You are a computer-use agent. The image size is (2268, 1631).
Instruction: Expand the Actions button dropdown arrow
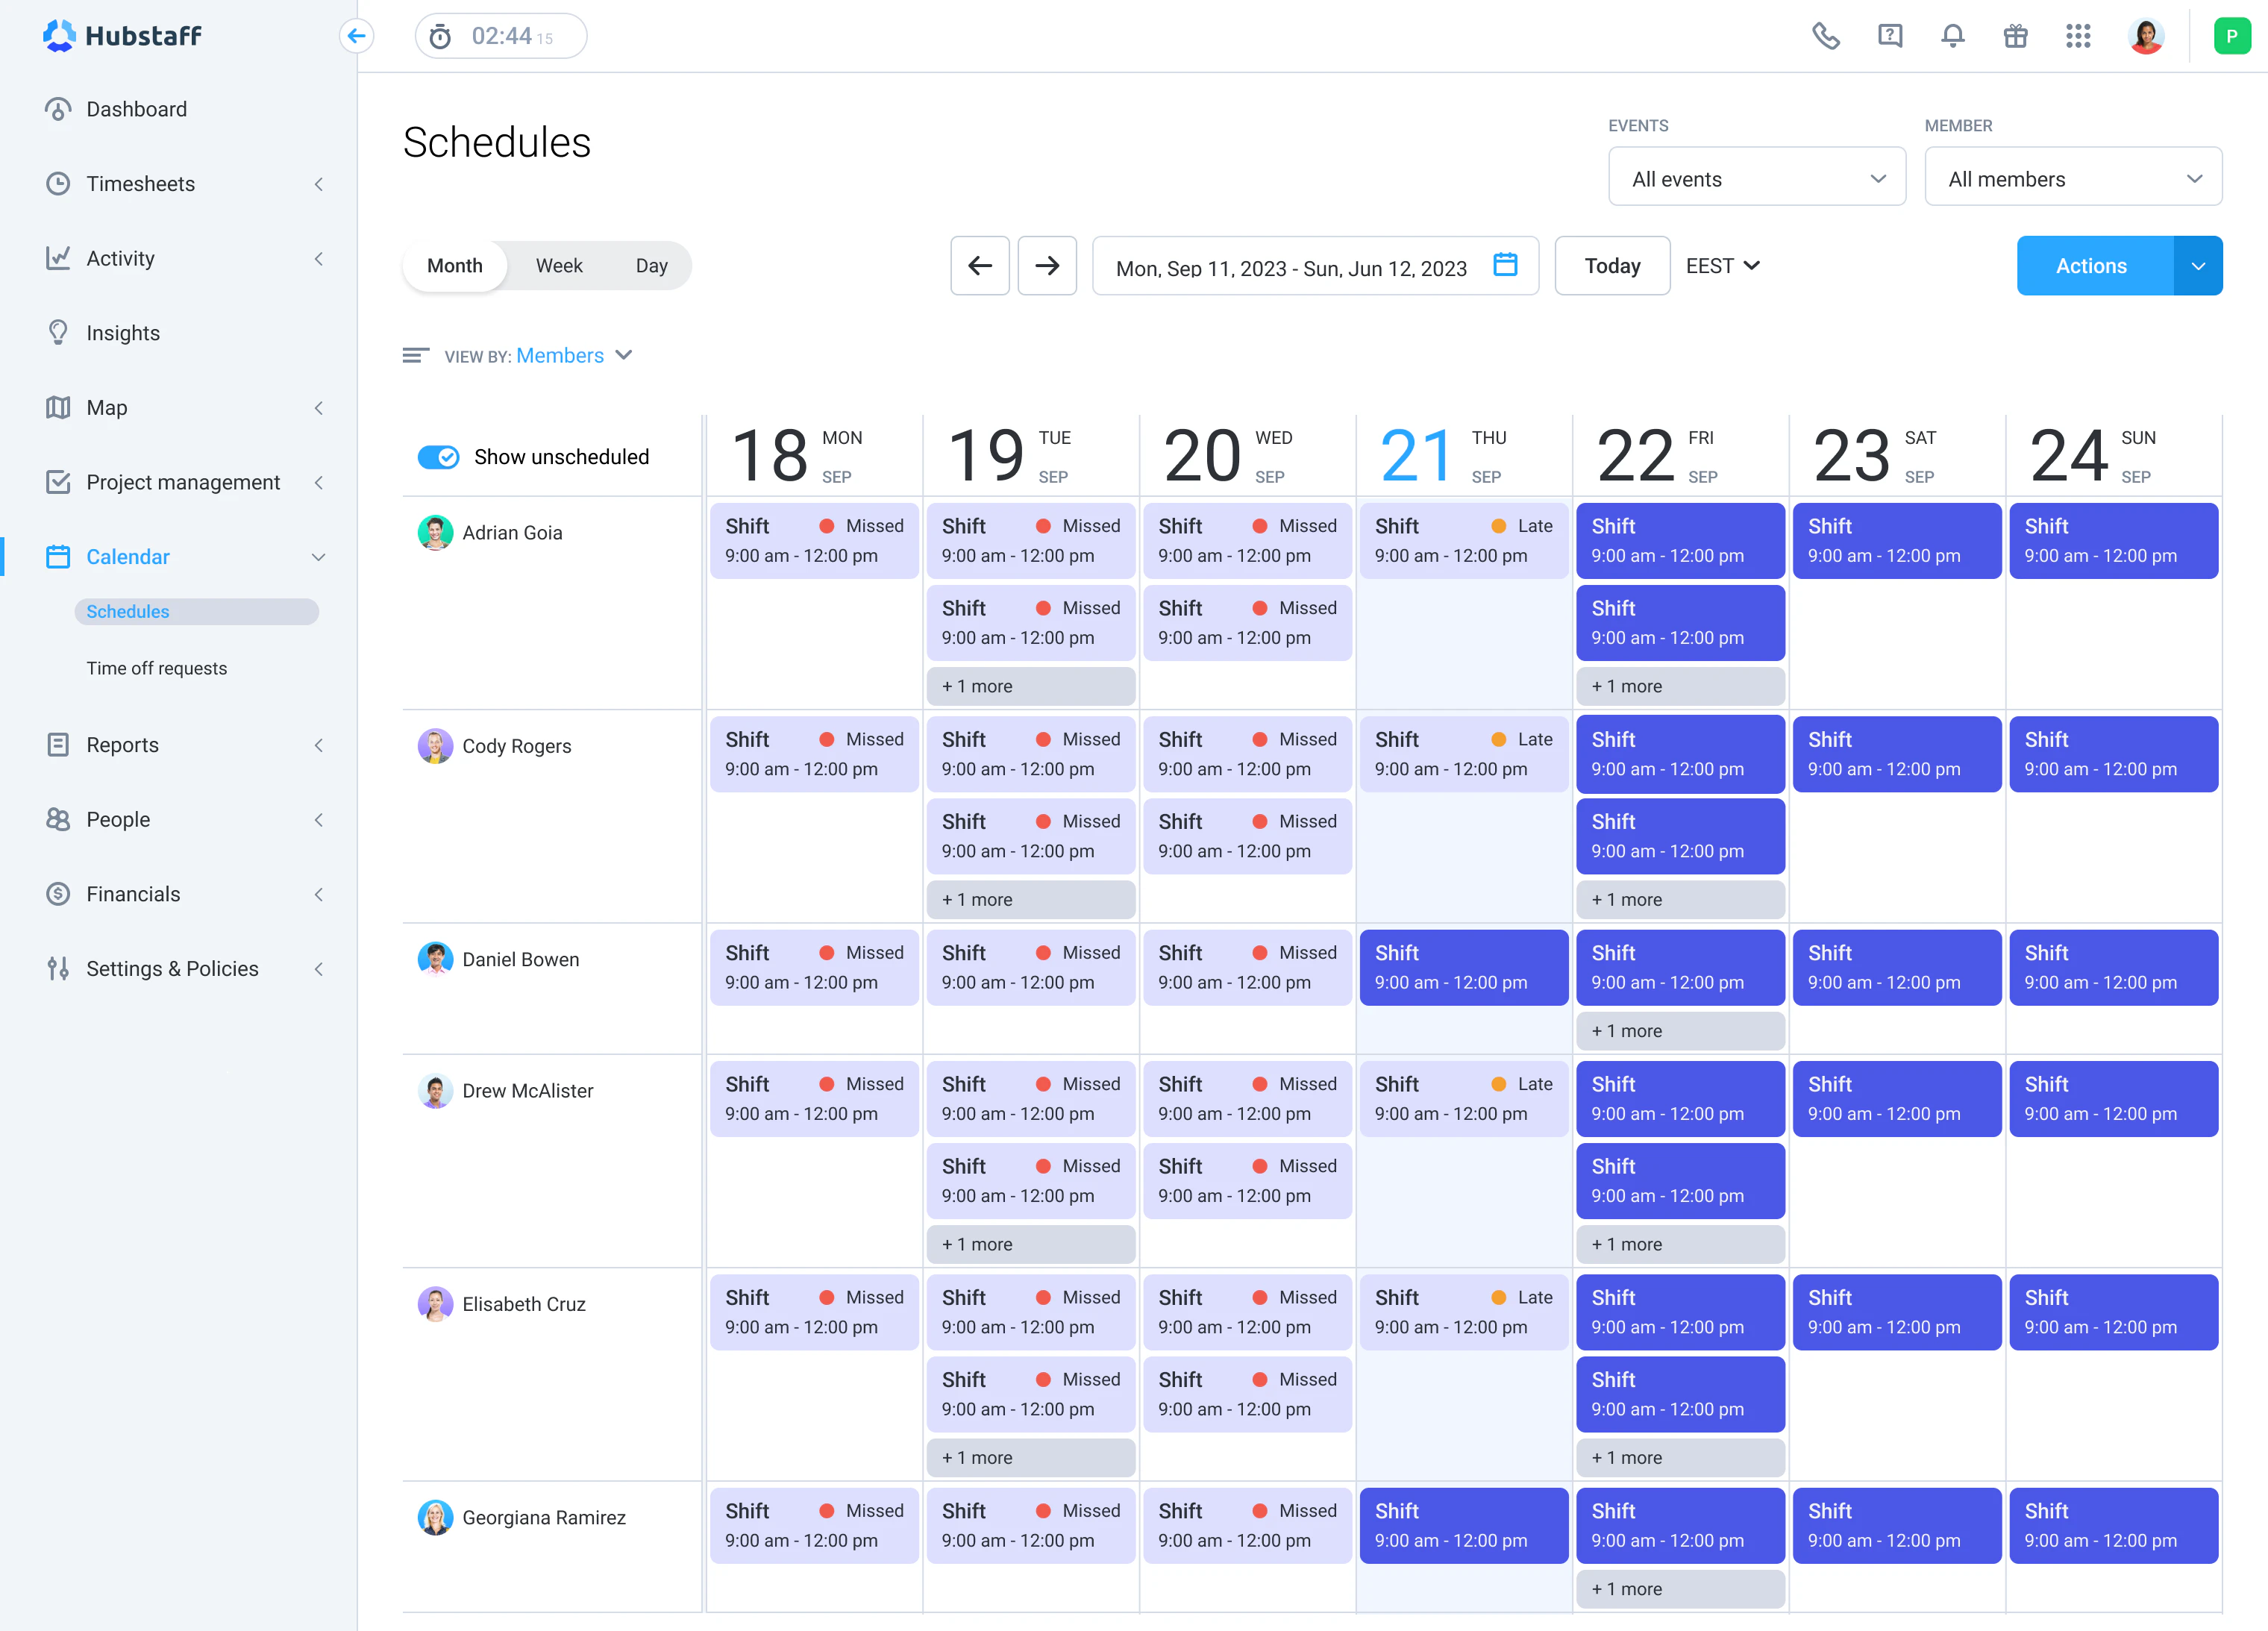tap(2198, 265)
